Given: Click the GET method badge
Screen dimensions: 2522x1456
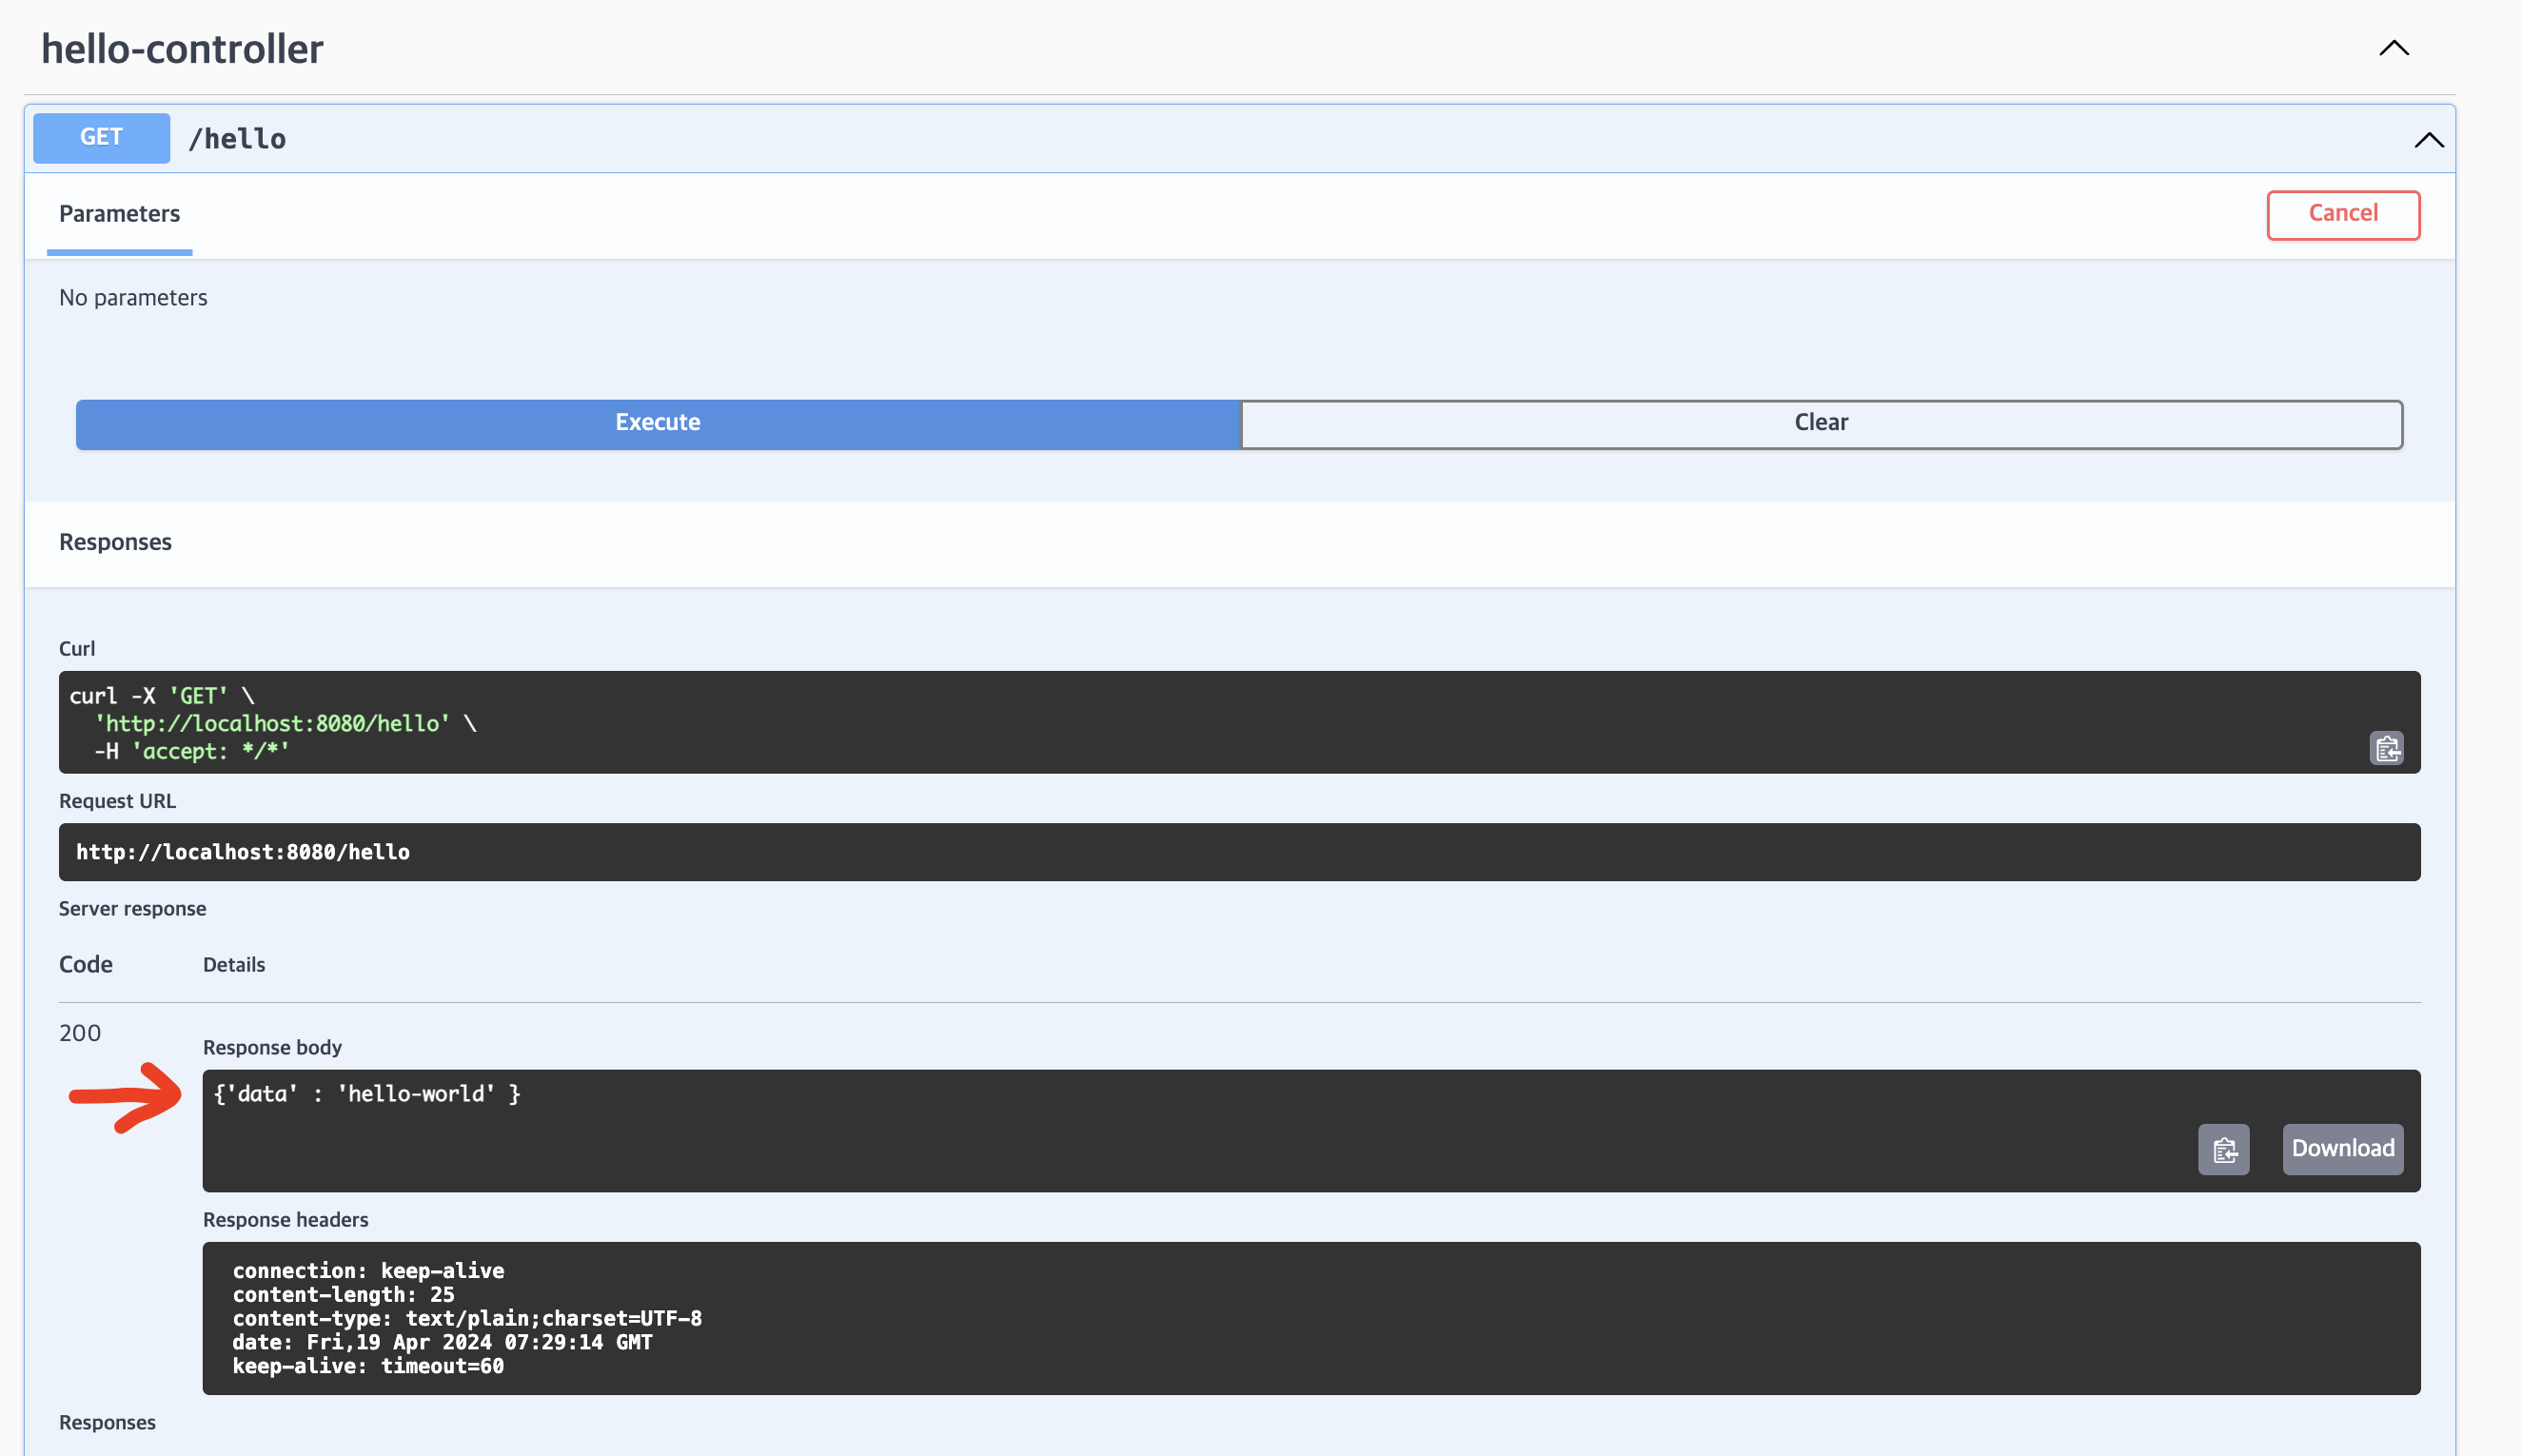Looking at the screenshot, I should point(101,137).
